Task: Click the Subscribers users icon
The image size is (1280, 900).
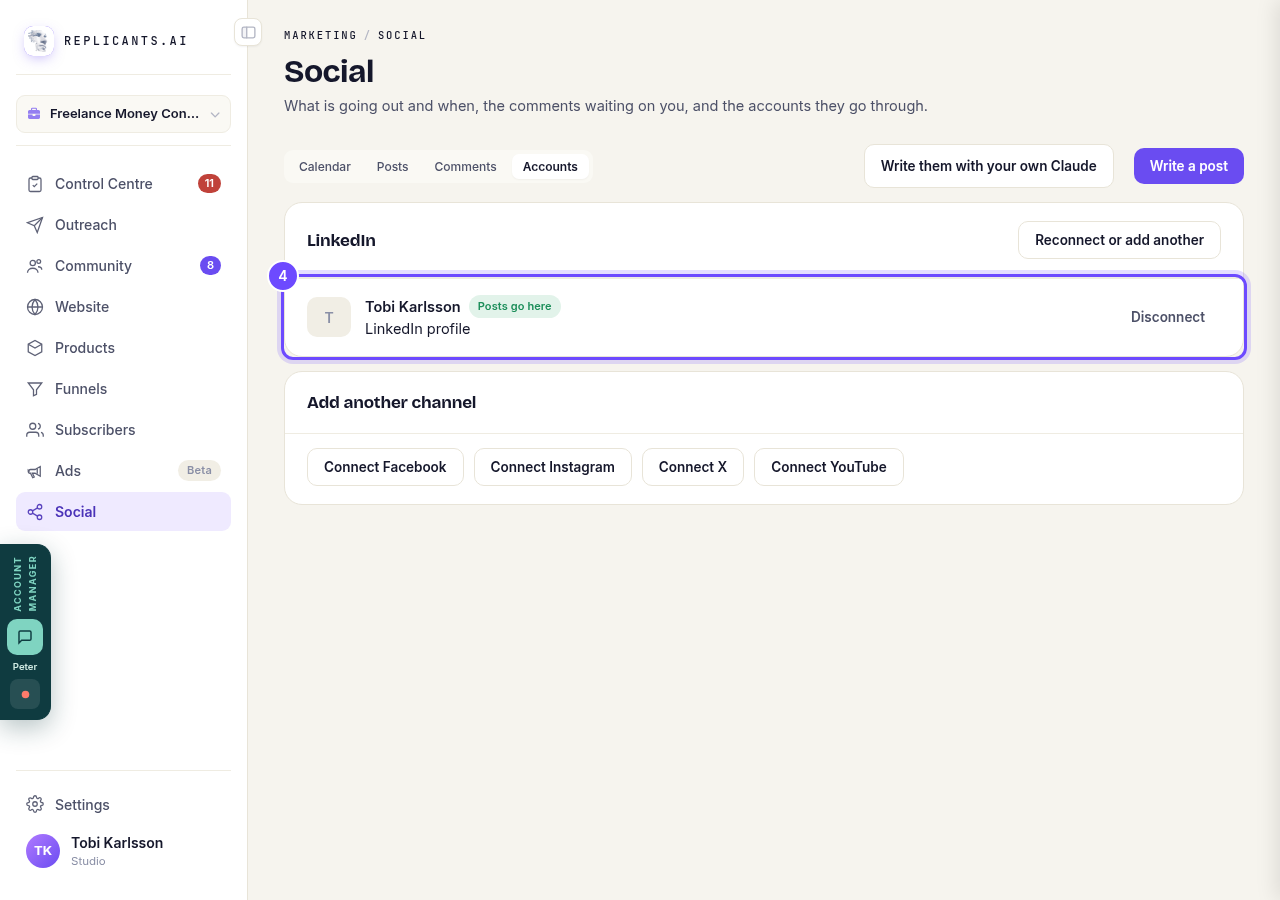Action: [35, 430]
